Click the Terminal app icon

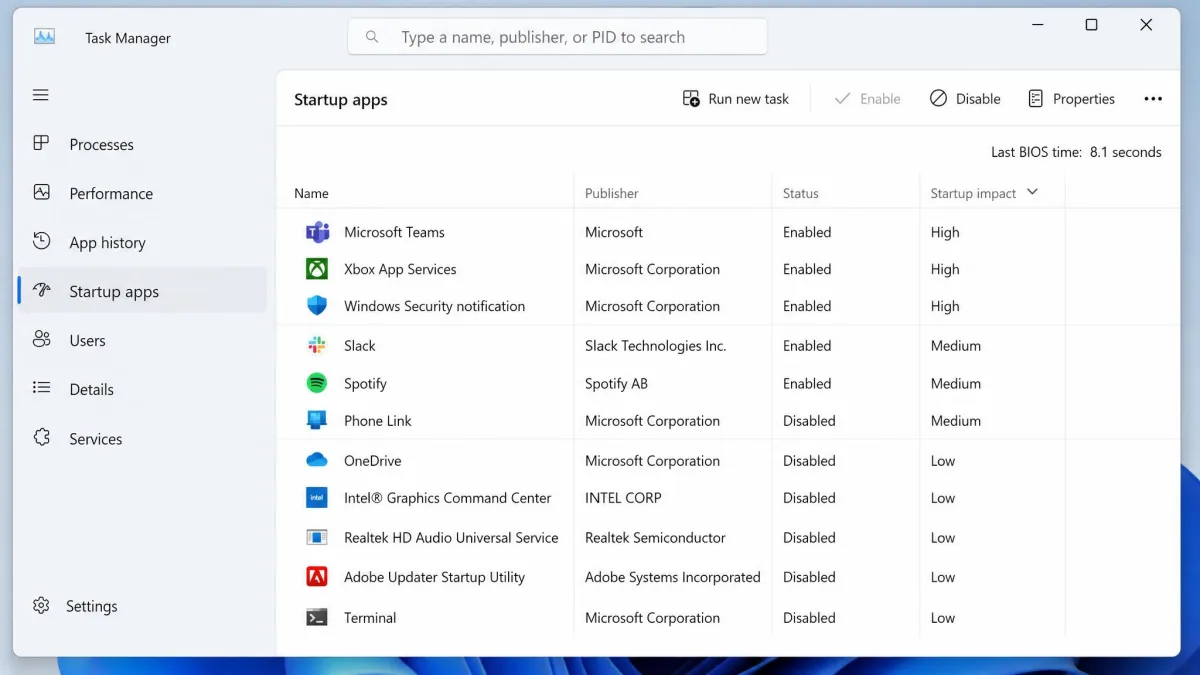pyautogui.click(x=317, y=617)
